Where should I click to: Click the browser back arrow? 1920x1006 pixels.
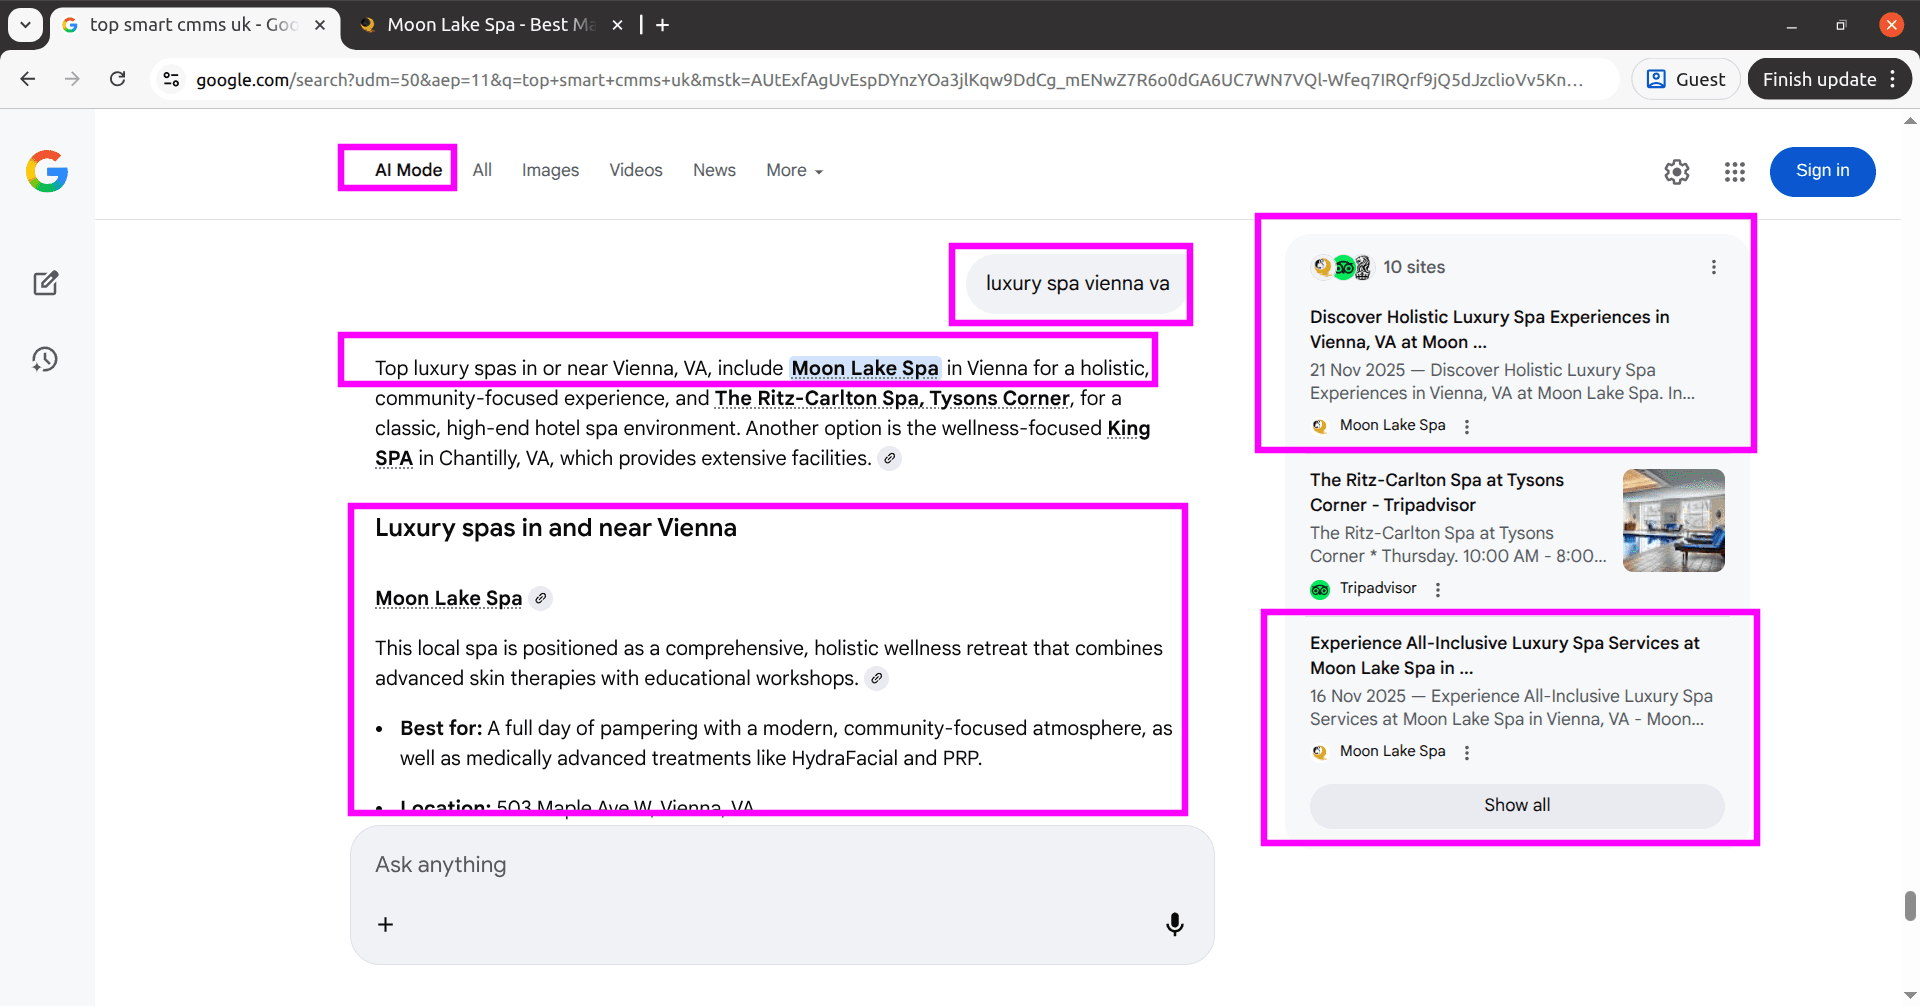[27, 79]
